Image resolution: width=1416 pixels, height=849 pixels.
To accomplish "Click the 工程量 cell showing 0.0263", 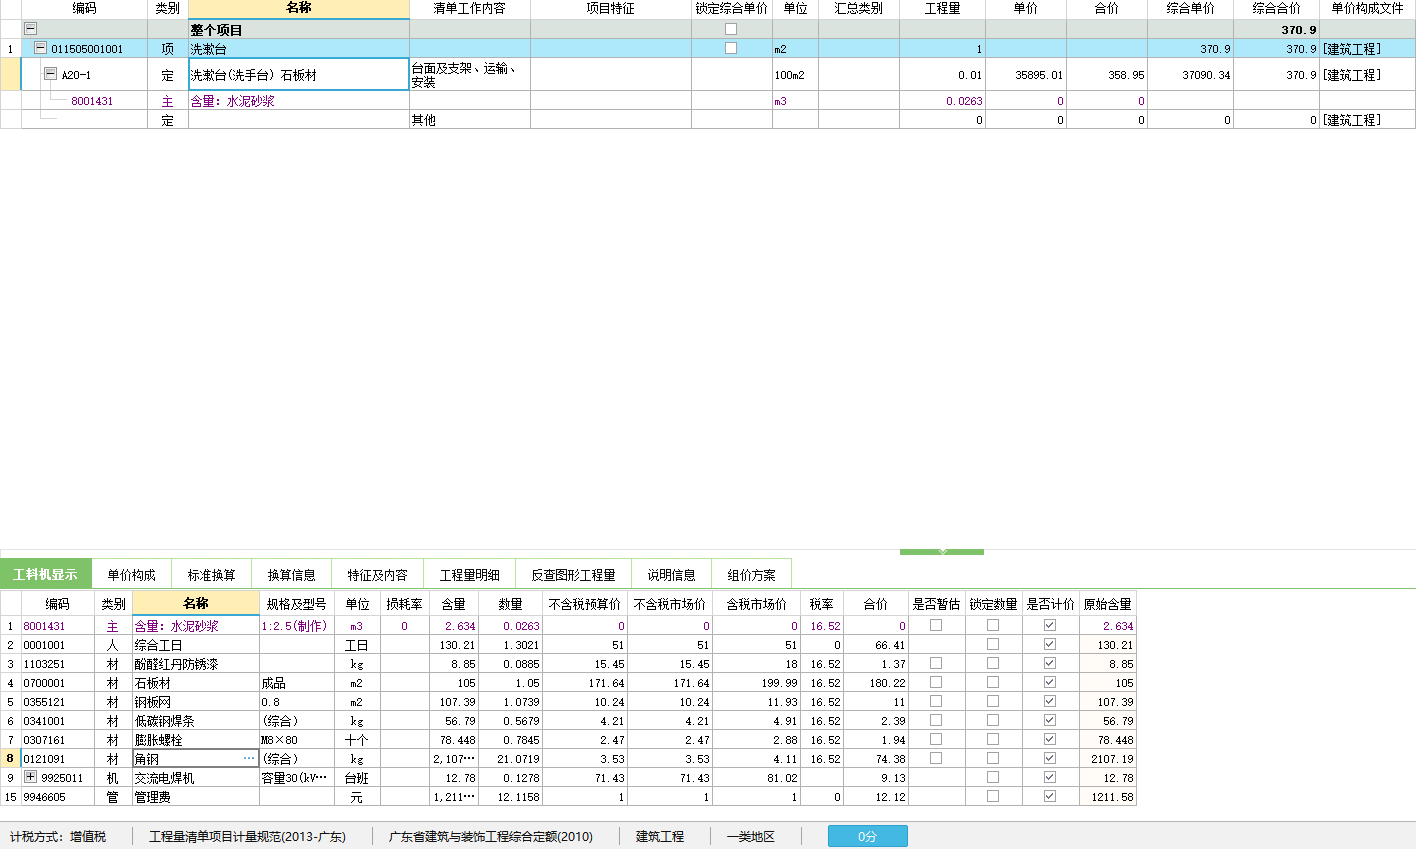I will coord(942,101).
